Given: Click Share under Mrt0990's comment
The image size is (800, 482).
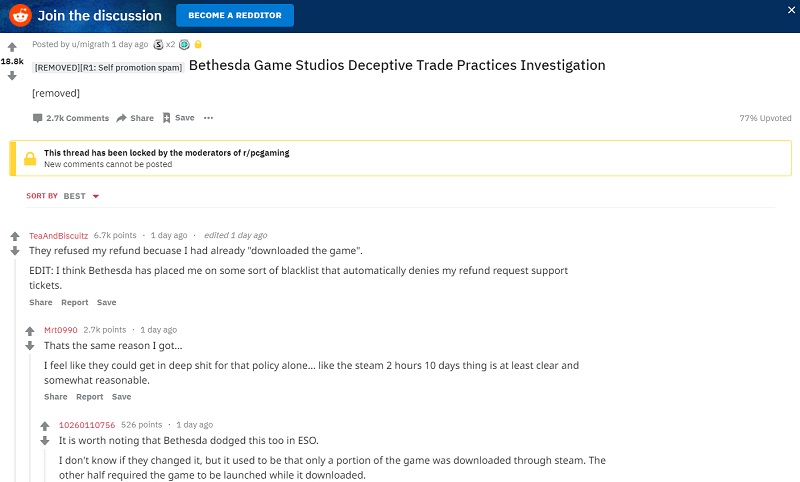Looking at the screenshot, I should (56, 397).
